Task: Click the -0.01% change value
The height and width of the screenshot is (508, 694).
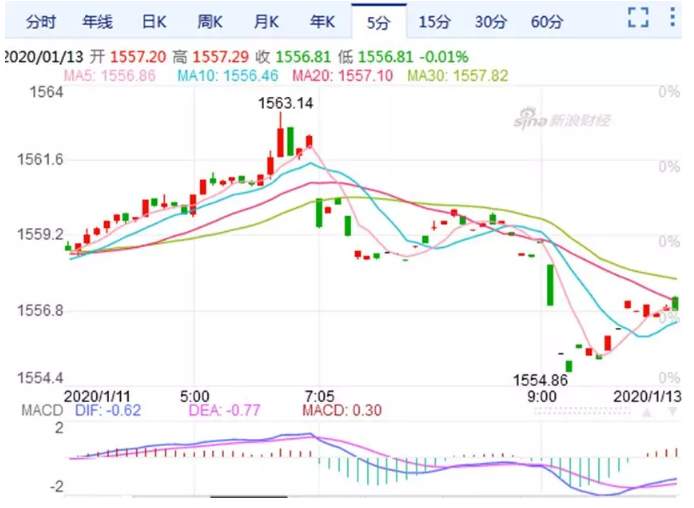Action: [x=443, y=57]
